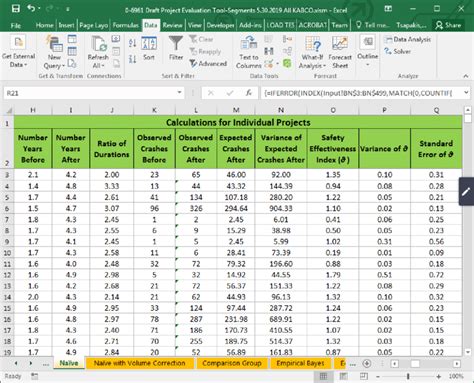This screenshot has width=474, height=383.
Task: Switch to the Insert ribbon tab
Action: click(x=66, y=25)
